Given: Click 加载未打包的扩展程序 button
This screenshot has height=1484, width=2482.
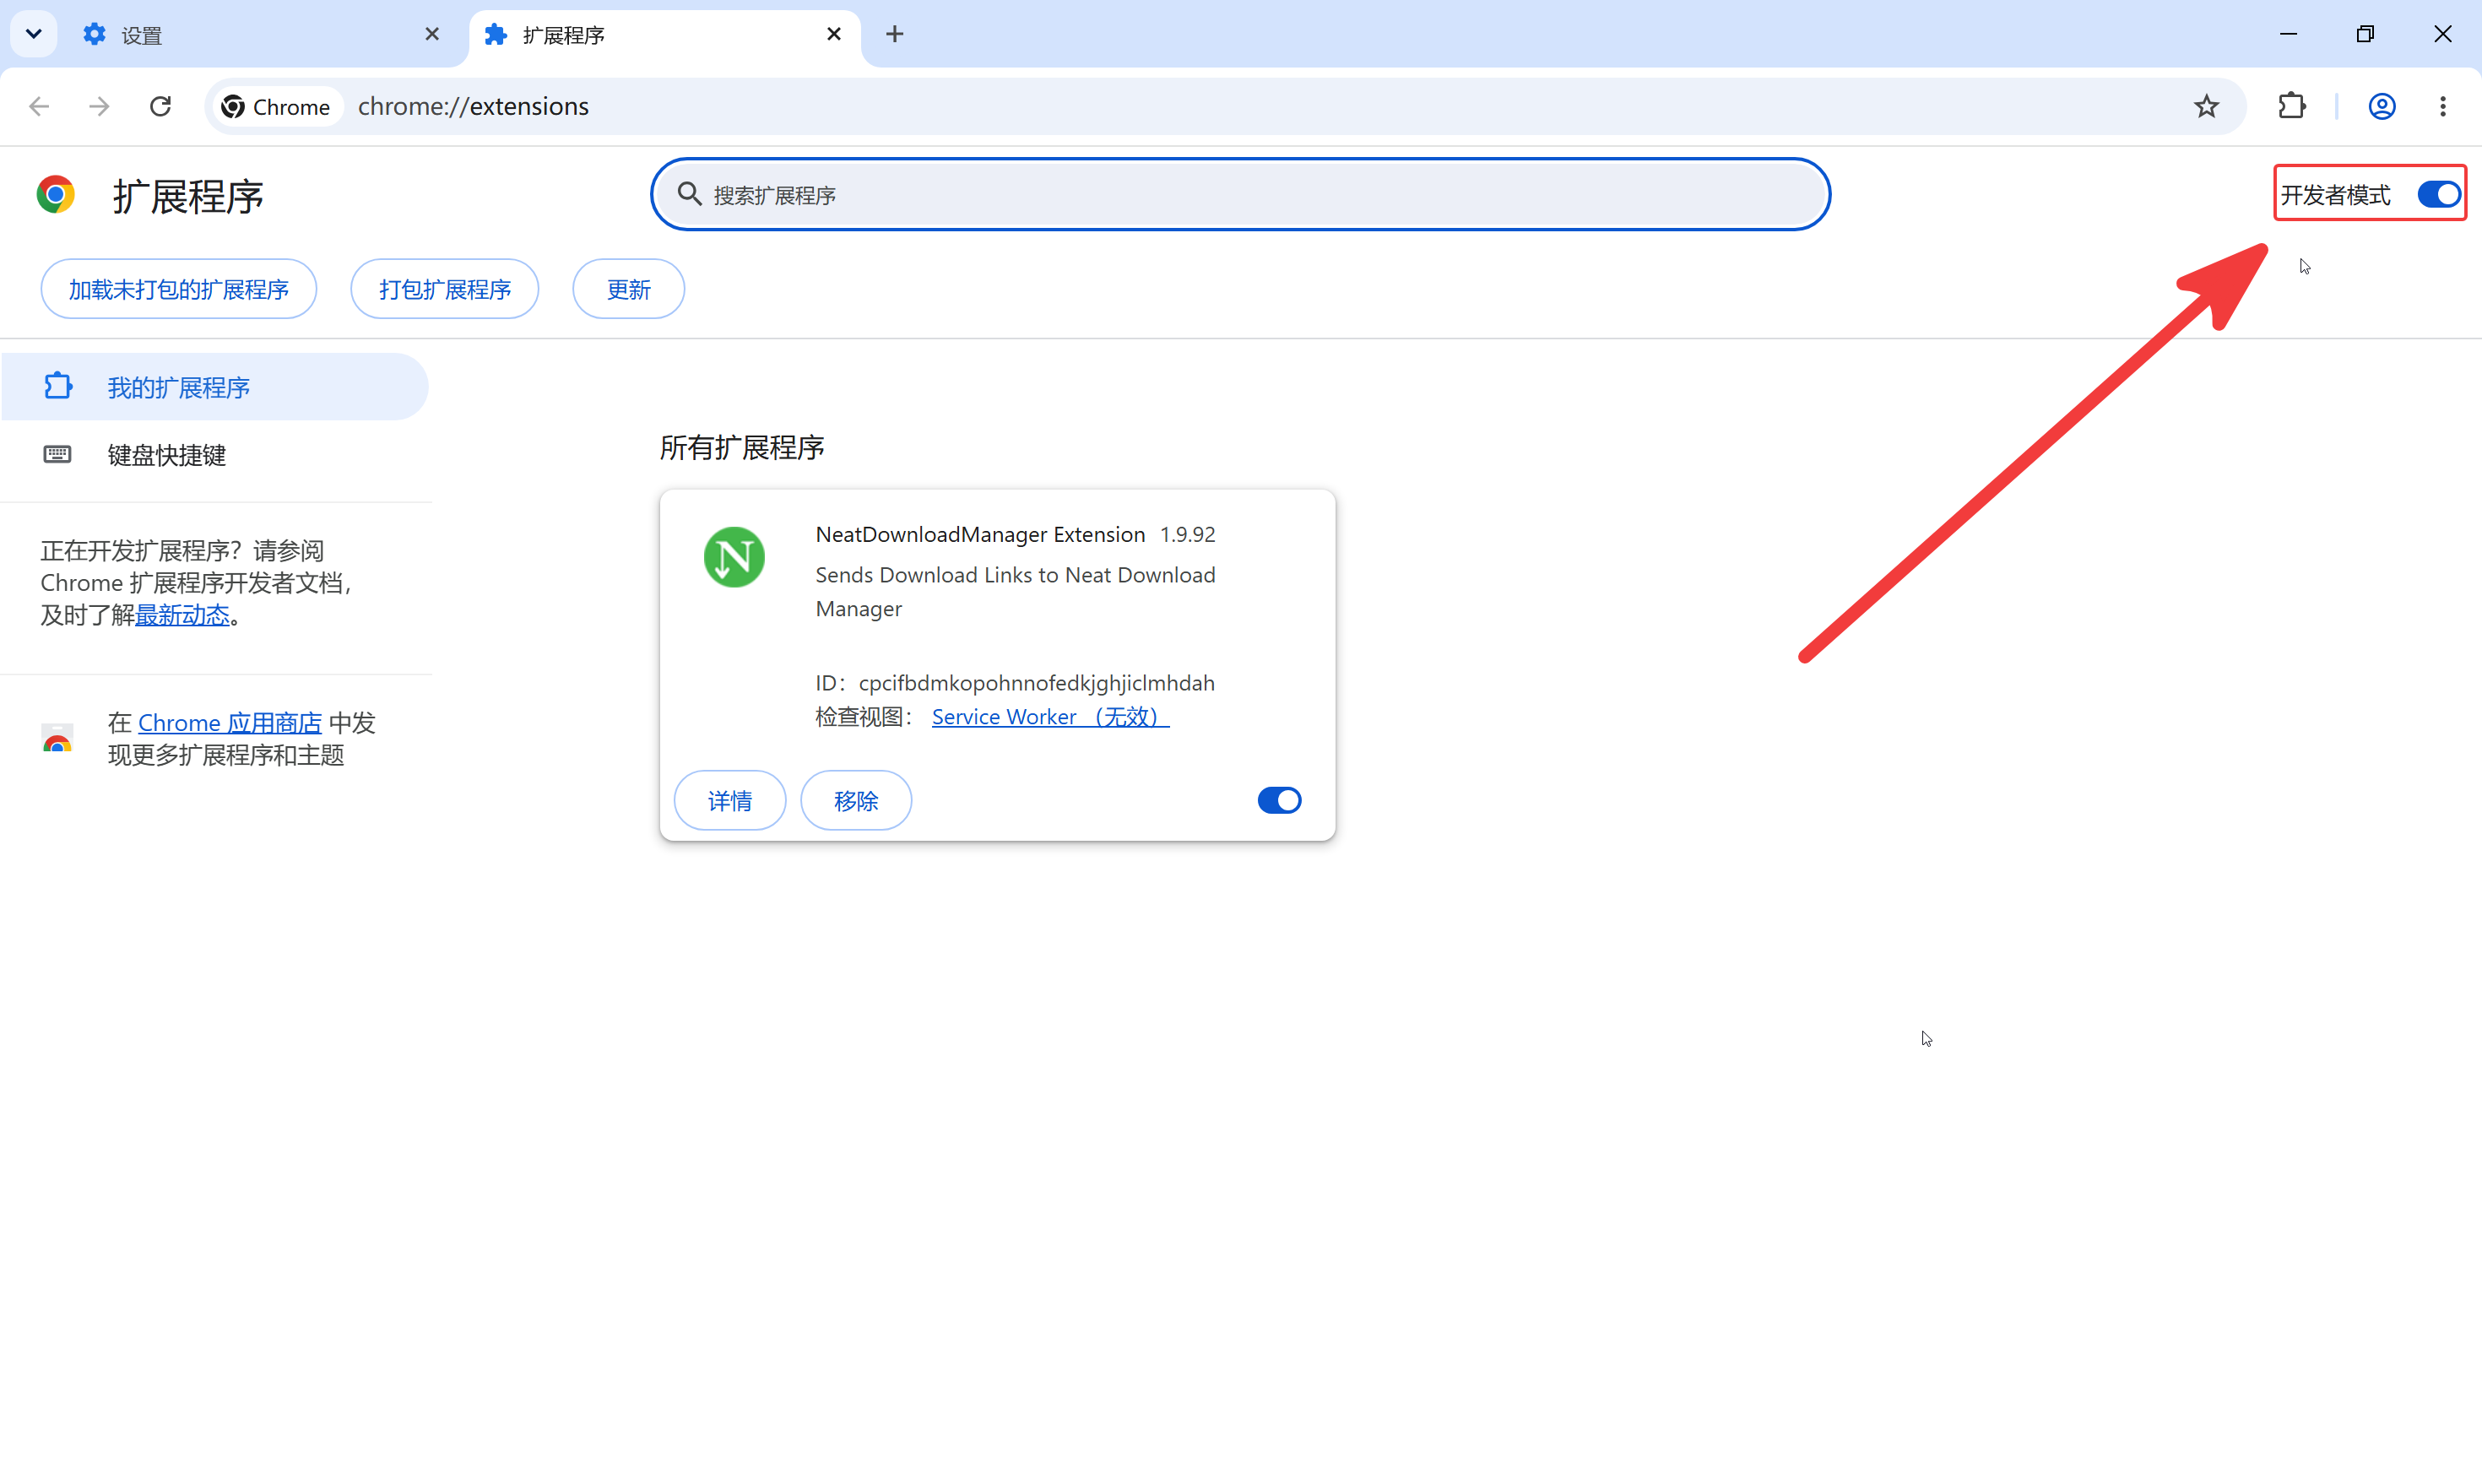Looking at the screenshot, I should (x=179, y=289).
